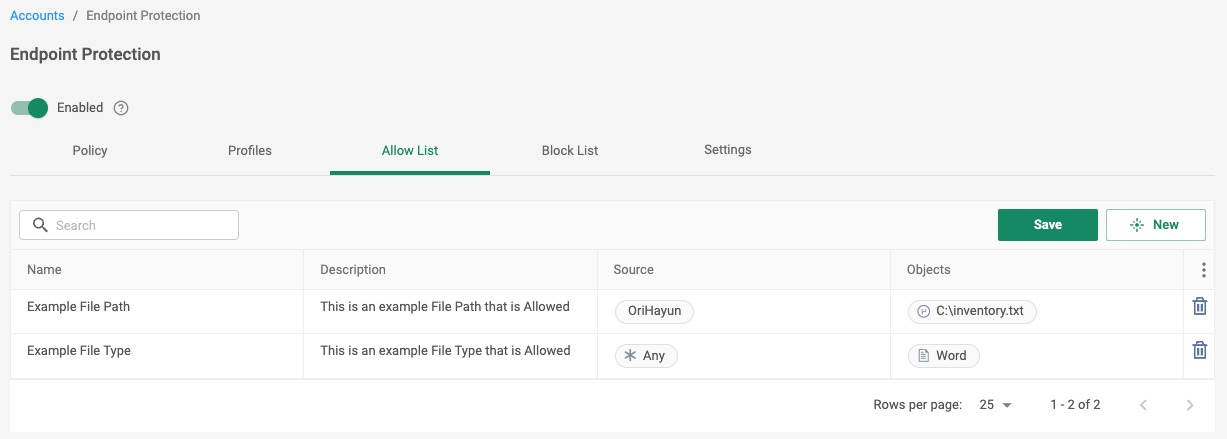This screenshot has height=439, width=1227.
Task: Click the help icon next to Enabled
Action: tap(121, 108)
